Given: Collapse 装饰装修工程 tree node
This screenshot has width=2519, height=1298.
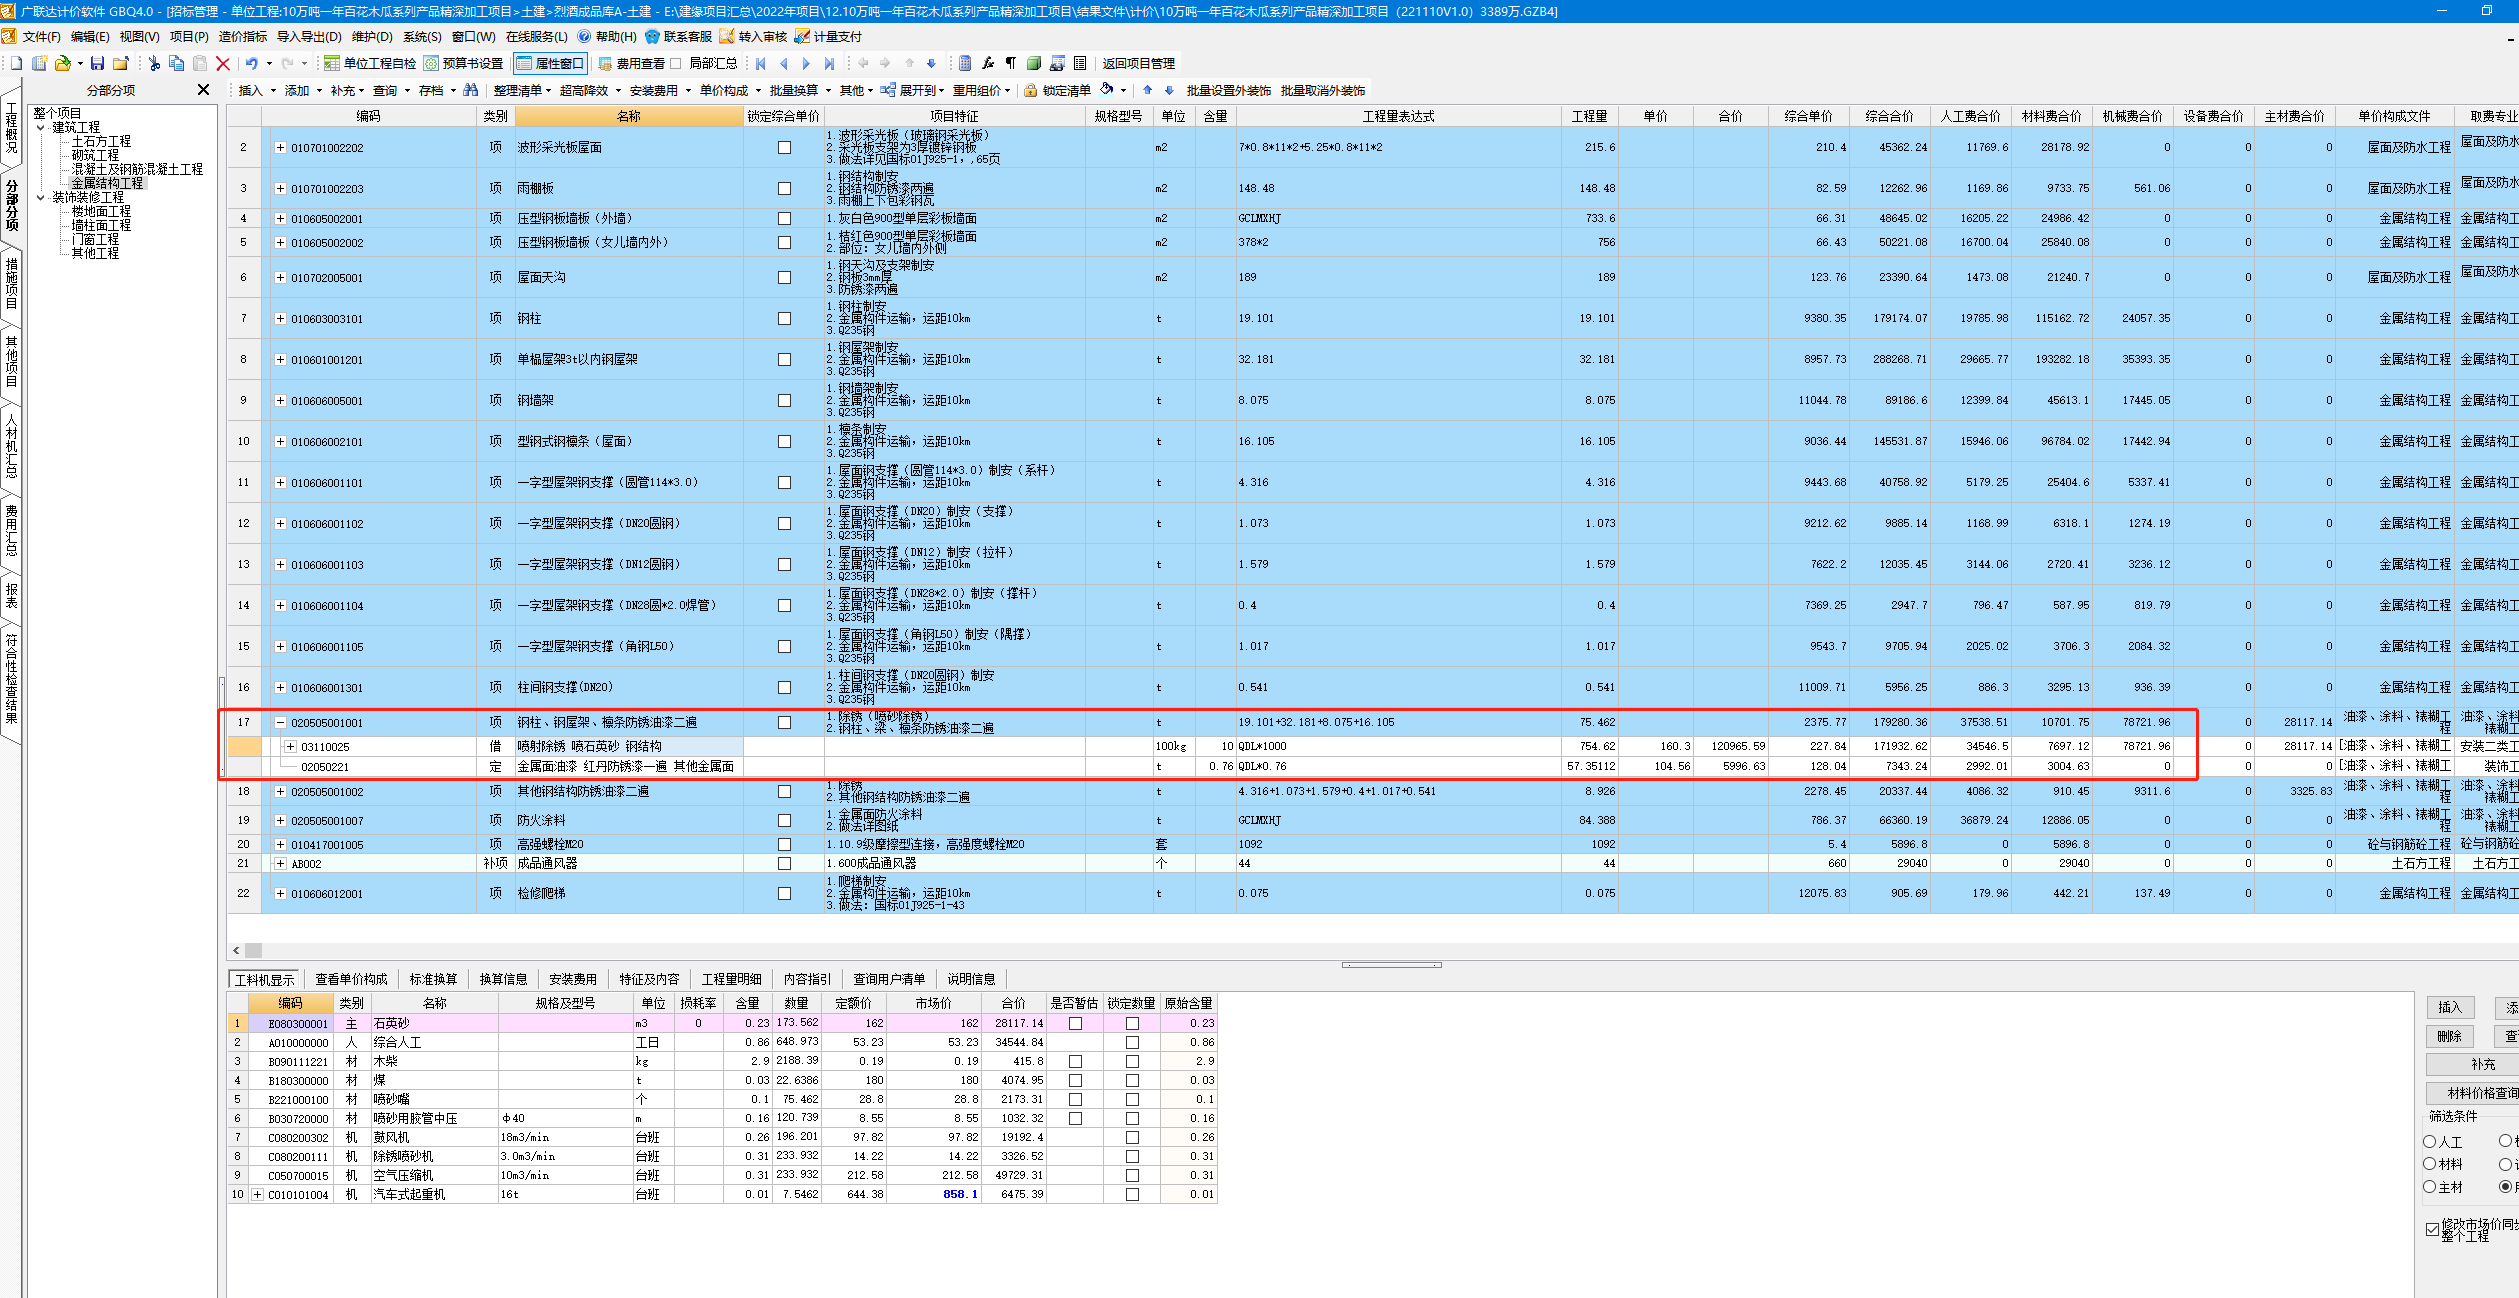Looking at the screenshot, I should [41, 197].
